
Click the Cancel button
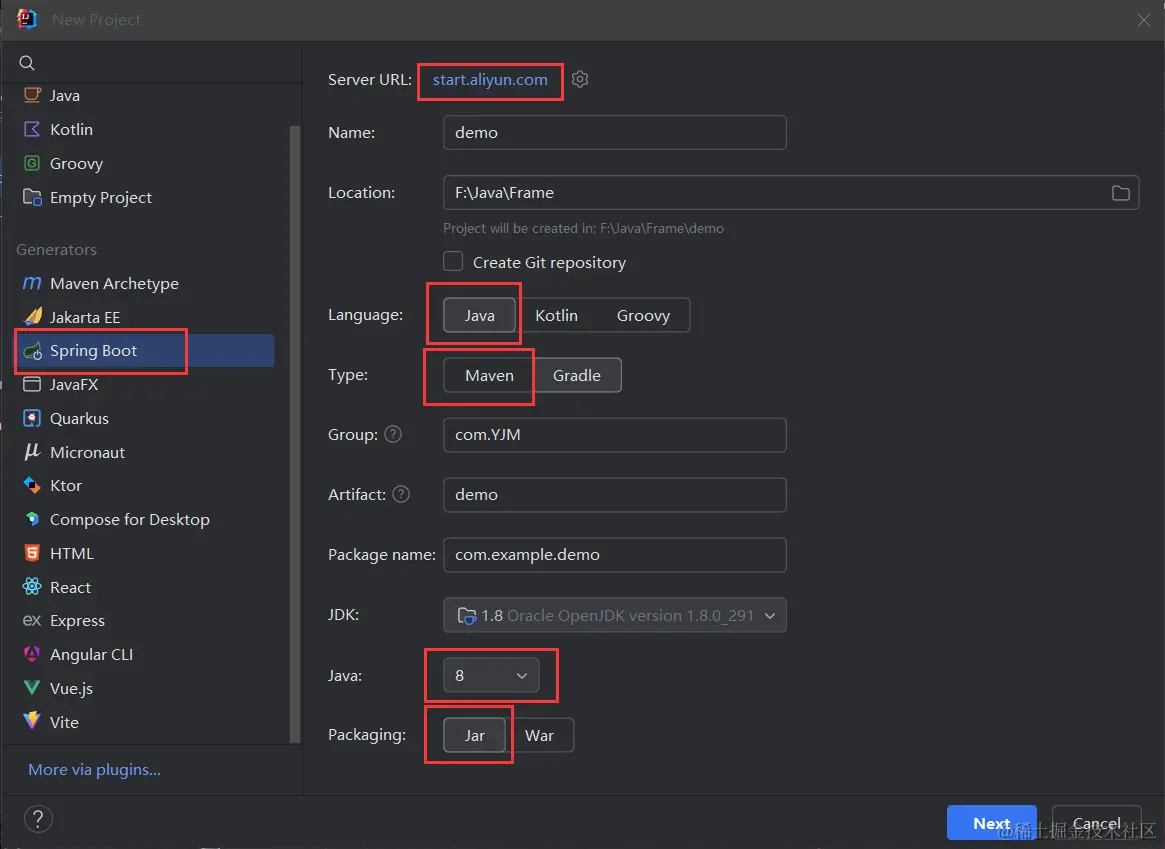tap(1097, 823)
